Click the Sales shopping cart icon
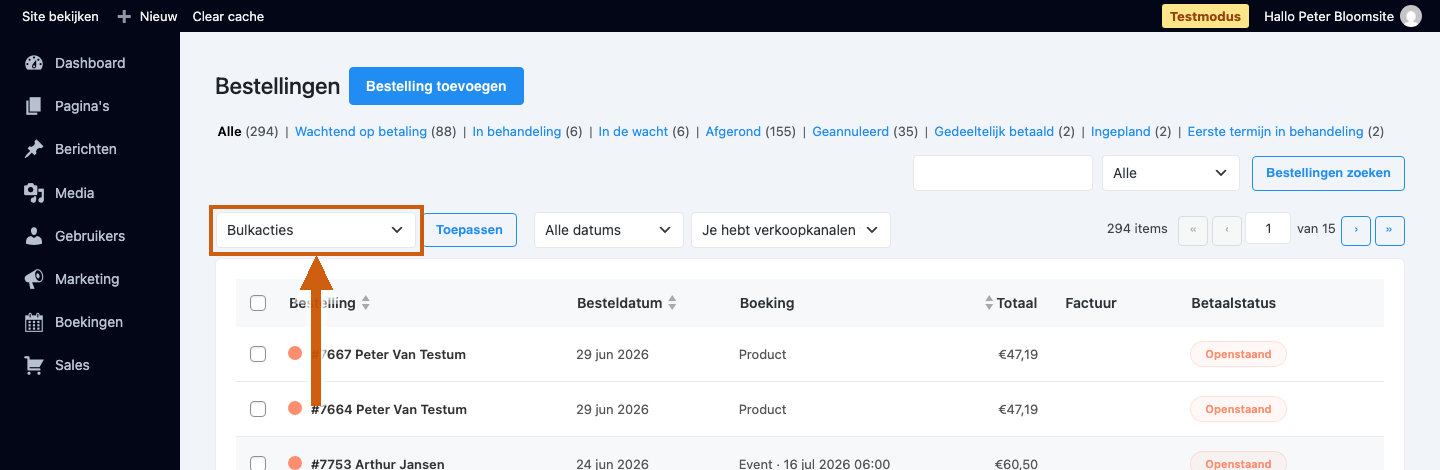The height and width of the screenshot is (470, 1440). 34,365
